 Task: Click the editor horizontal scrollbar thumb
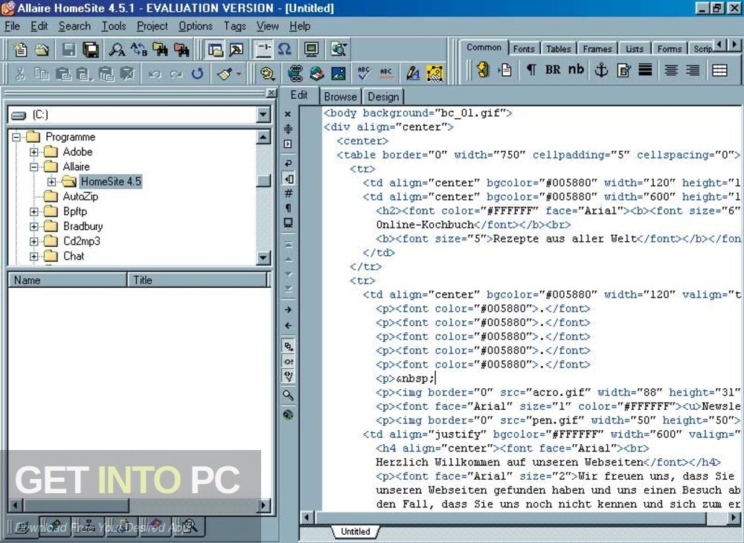(x=511, y=517)
